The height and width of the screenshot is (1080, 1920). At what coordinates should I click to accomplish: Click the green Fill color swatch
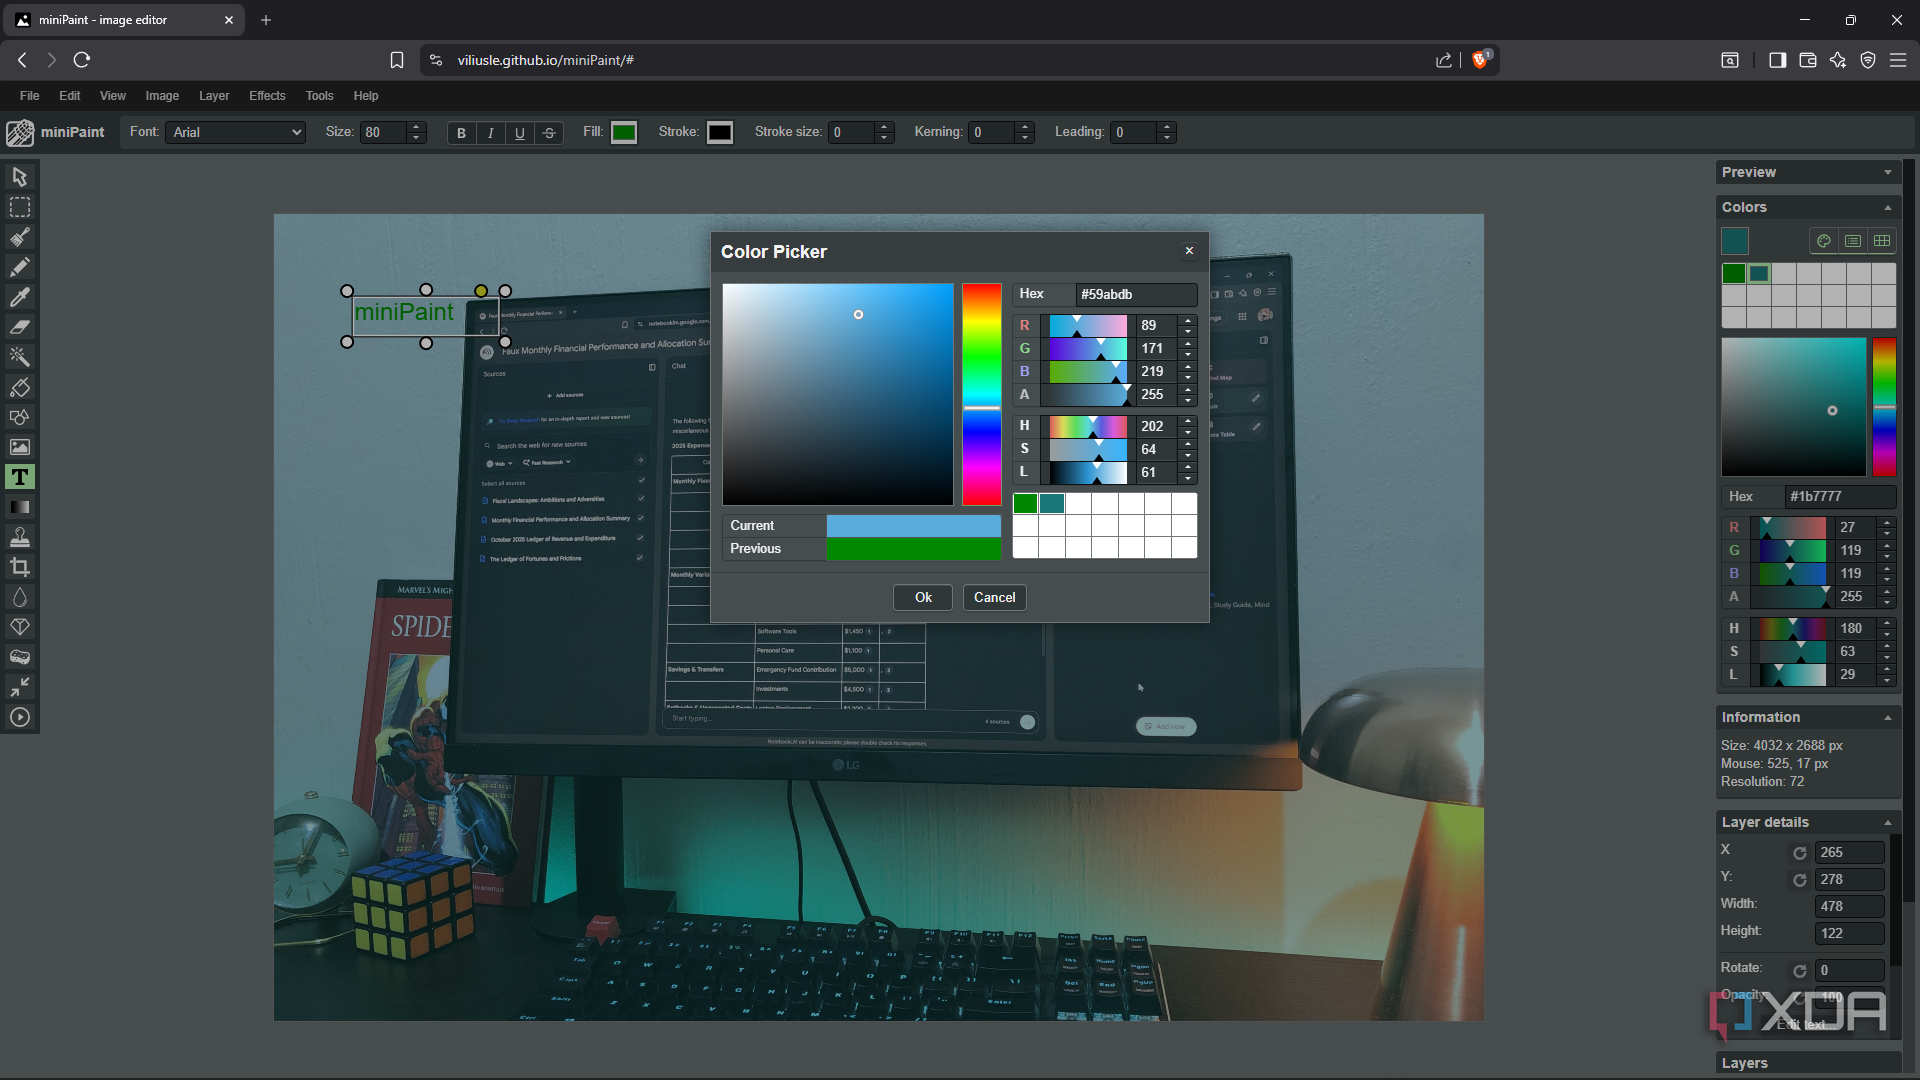[x=624, y=132]
